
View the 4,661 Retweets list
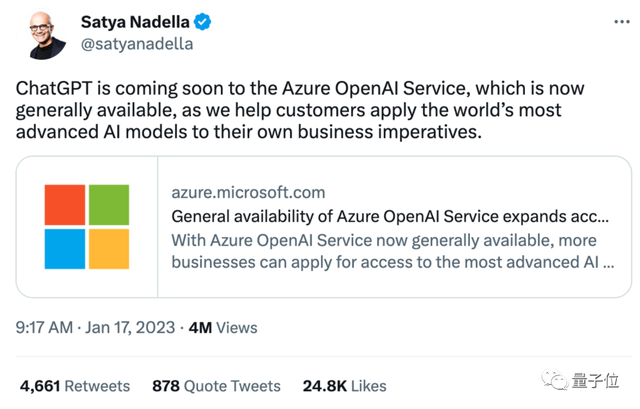coord(75,385)
